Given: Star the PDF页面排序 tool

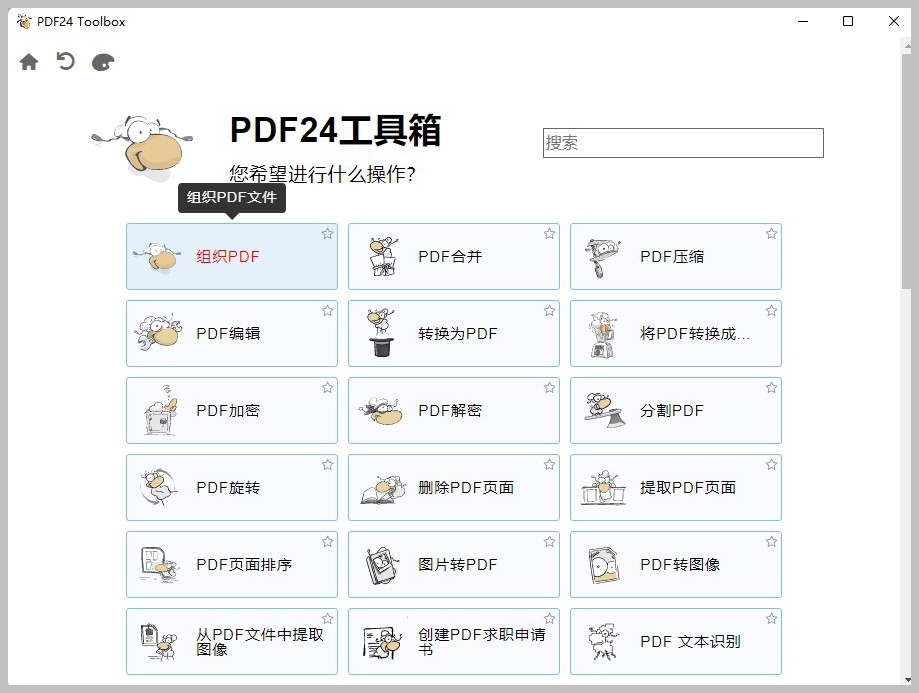Looking at the screenshot, I should click(327, 542).
